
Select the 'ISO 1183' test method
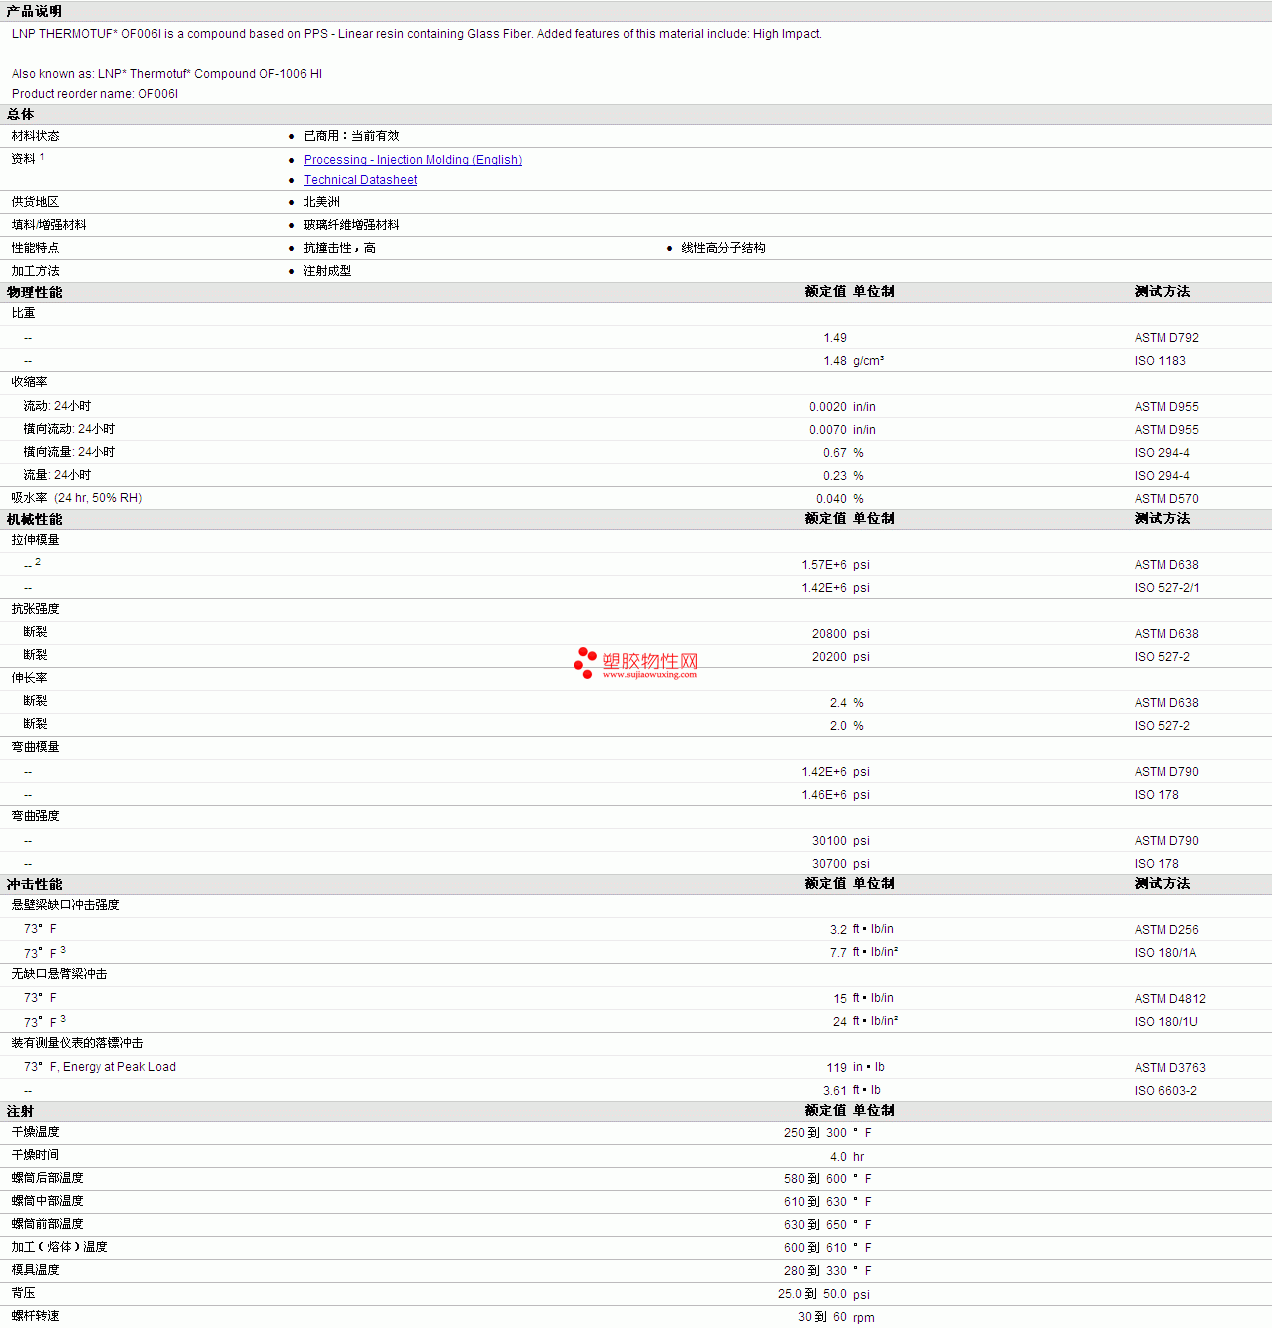(1160, 361)
